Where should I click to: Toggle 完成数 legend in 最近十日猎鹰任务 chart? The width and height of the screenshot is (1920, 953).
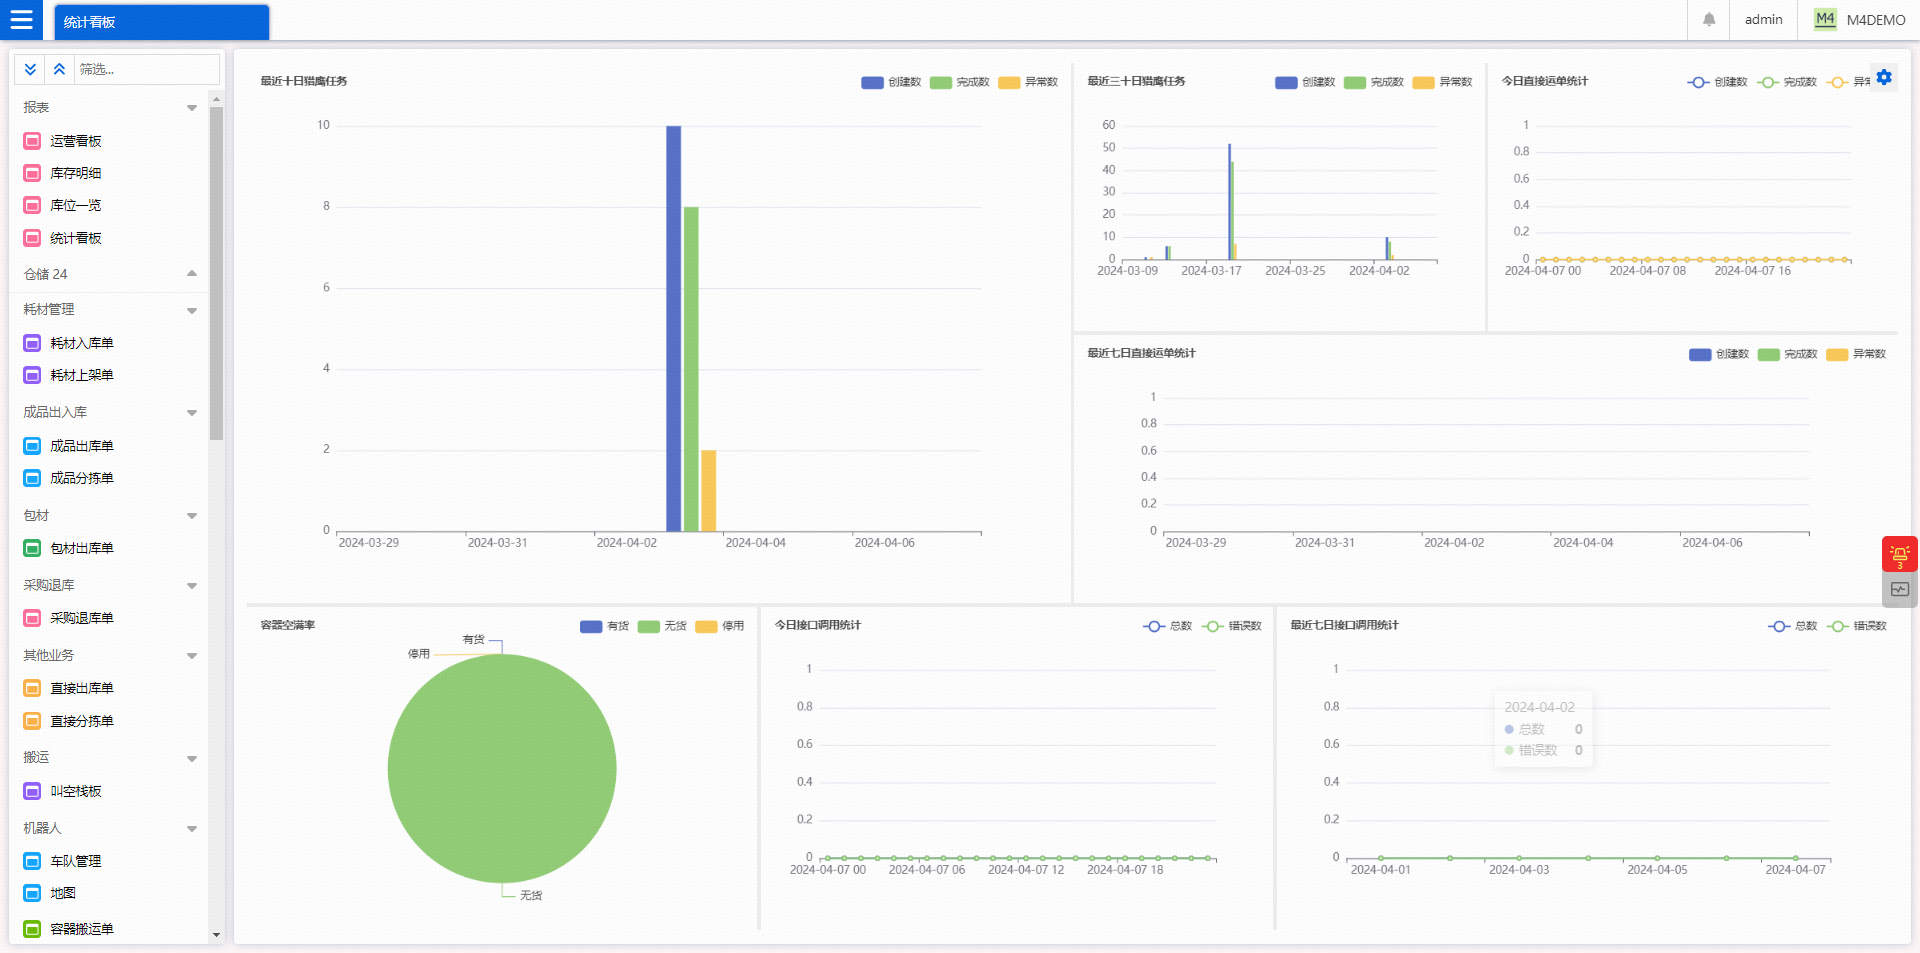[960, 82]
